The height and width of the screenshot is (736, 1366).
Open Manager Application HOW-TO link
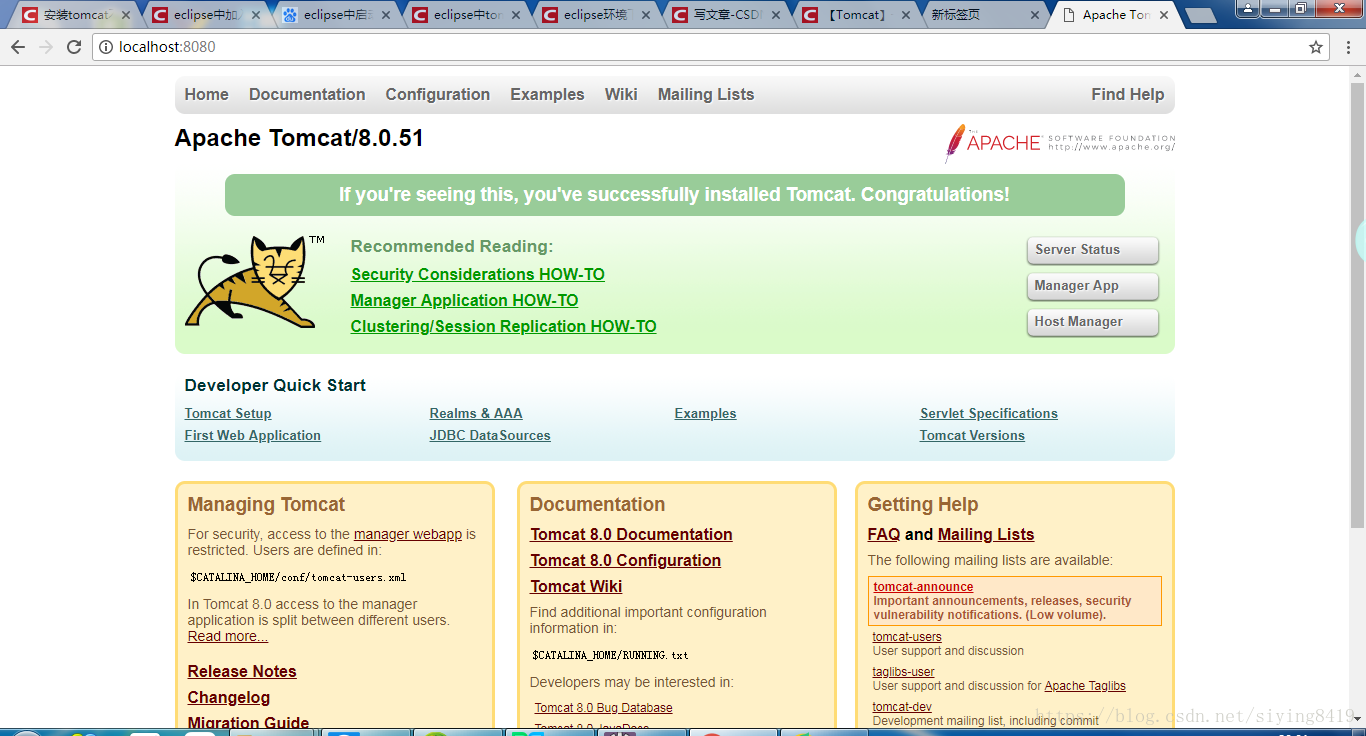point(464,300)
